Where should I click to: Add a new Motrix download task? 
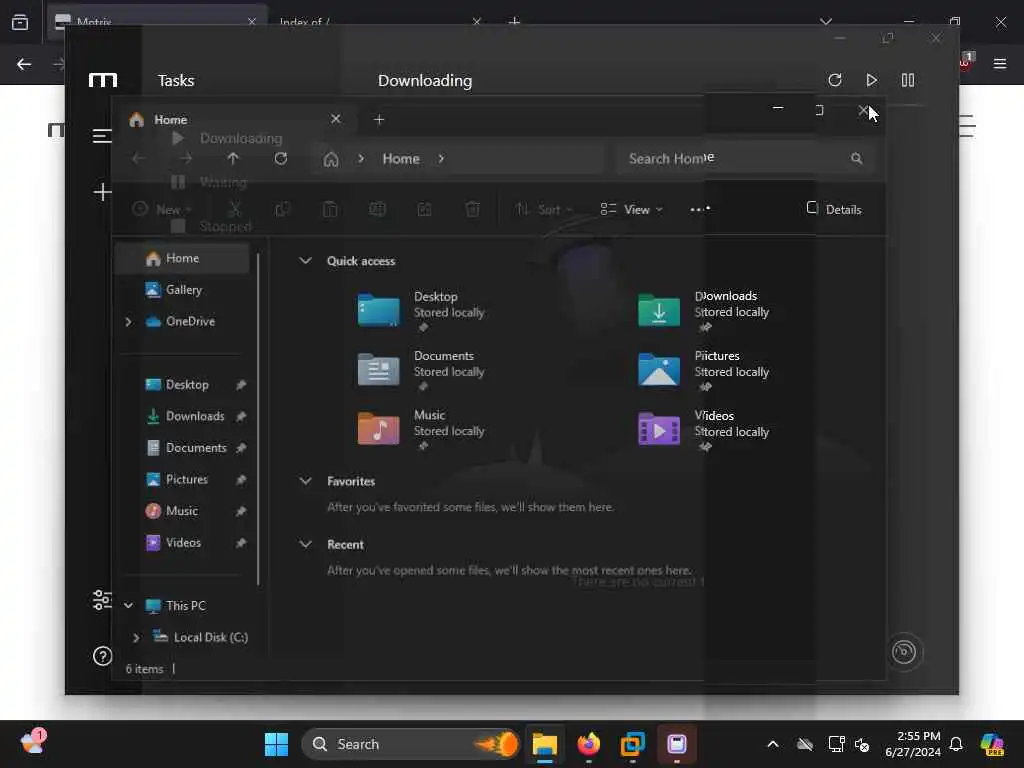click(103, 192)
